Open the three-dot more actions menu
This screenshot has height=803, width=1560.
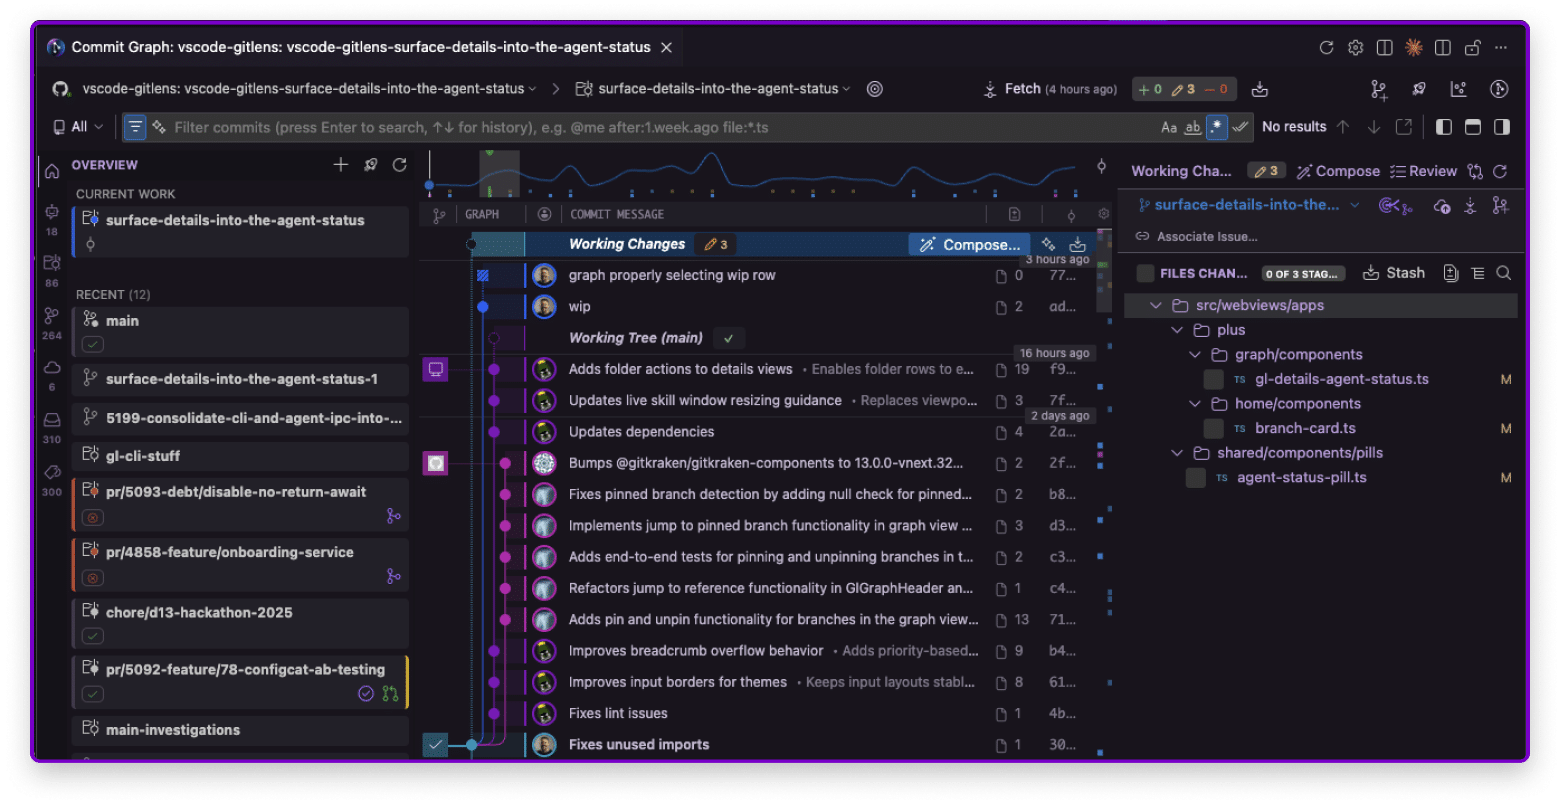(x=1500, y=48)
